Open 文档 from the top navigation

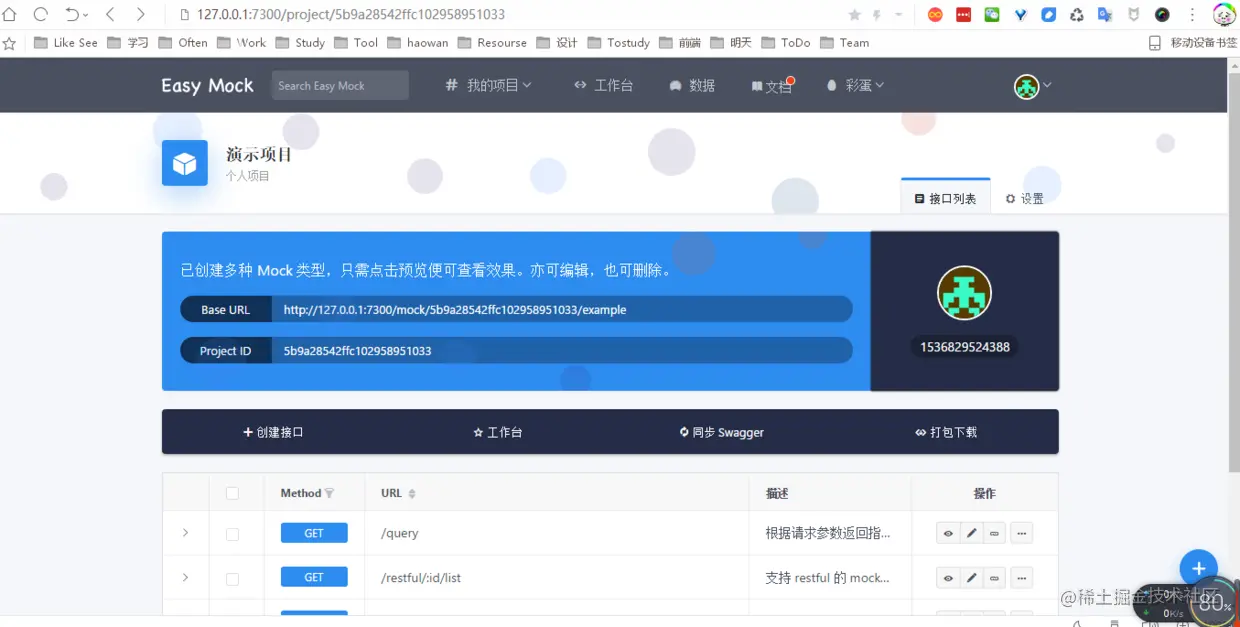pyautogui.click(x=772, y=86)
